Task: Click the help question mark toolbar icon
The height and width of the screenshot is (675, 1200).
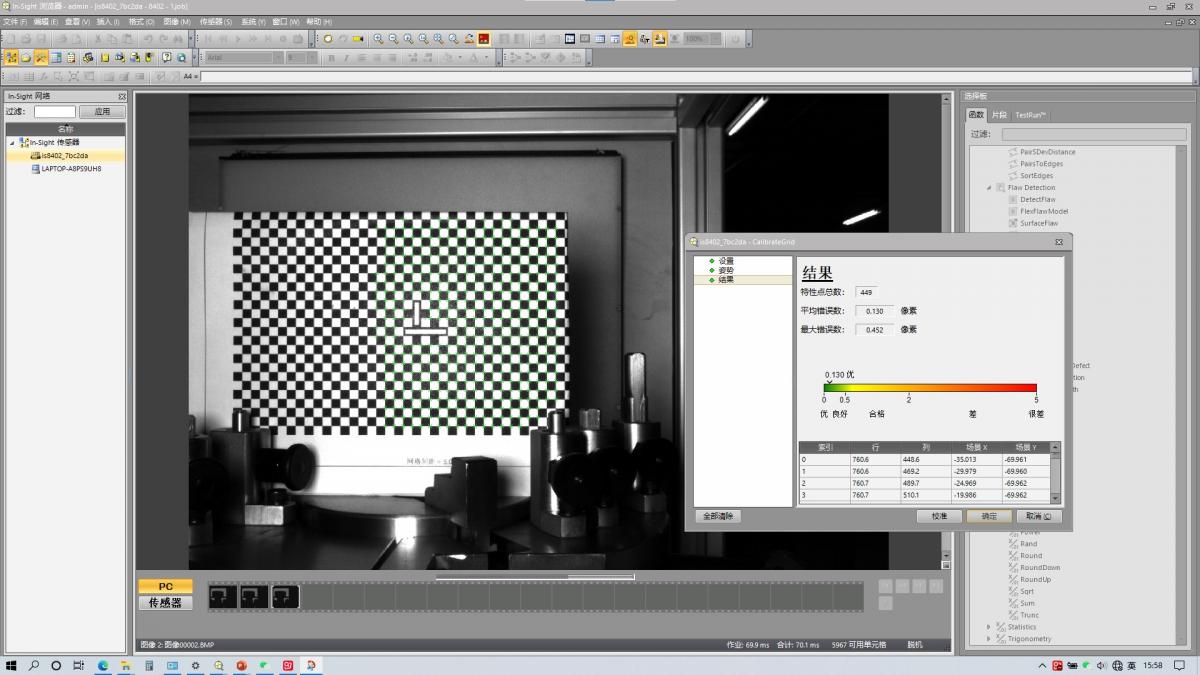Action: coord(166,57)
